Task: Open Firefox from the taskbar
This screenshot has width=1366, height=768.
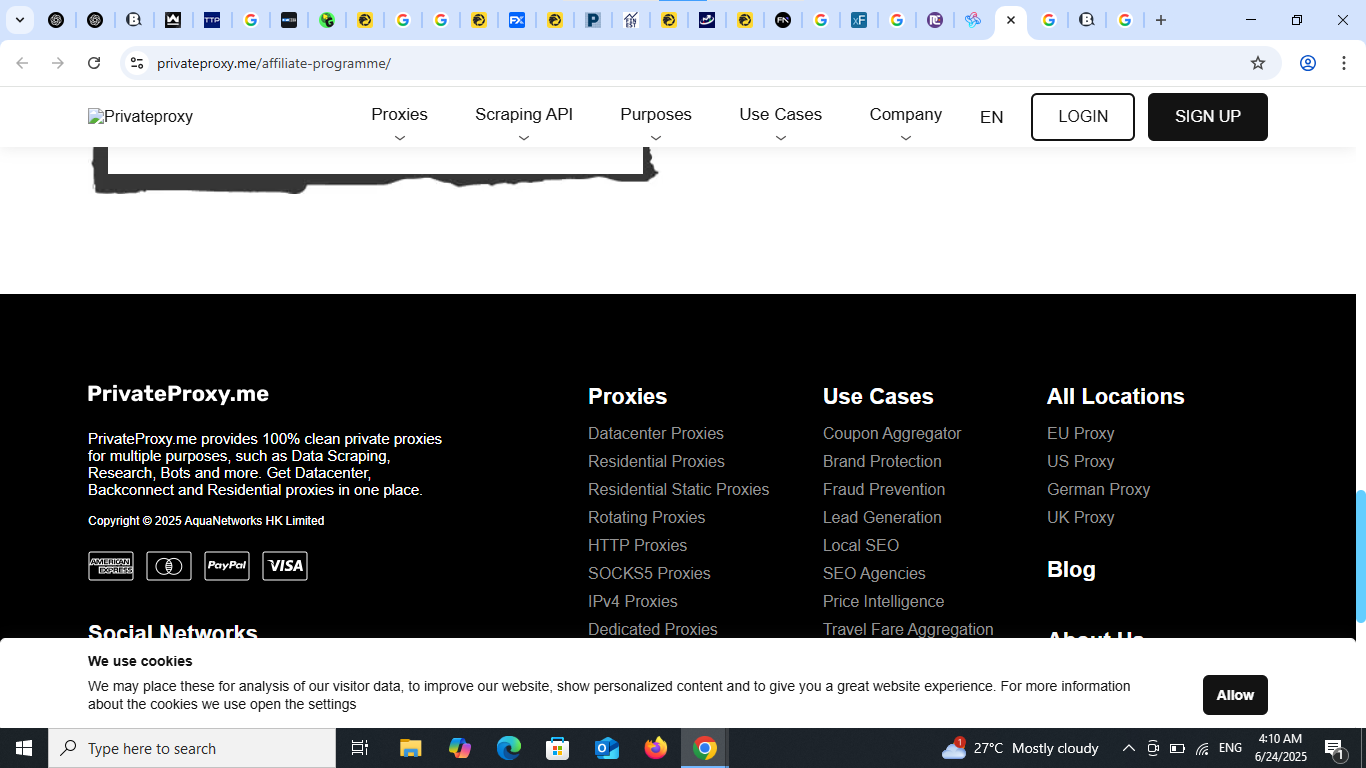Action: [x=656, y=748]
